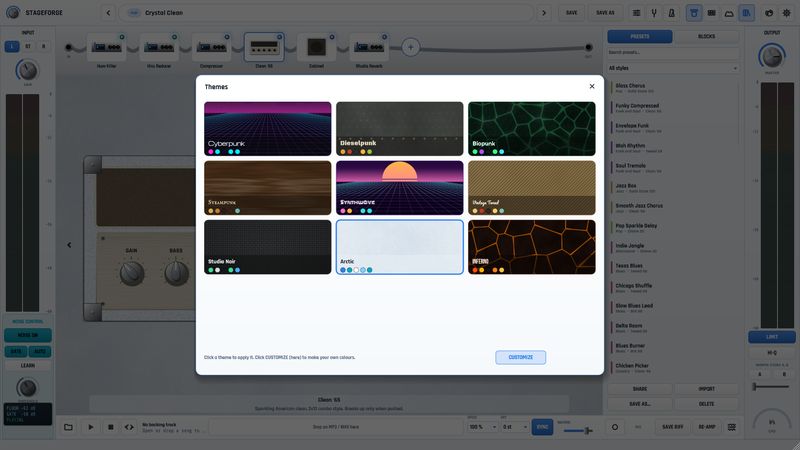This screenshot has width=800, height=450.
Task: Toggle the output LIMIT button
Action: pos(772,337)
